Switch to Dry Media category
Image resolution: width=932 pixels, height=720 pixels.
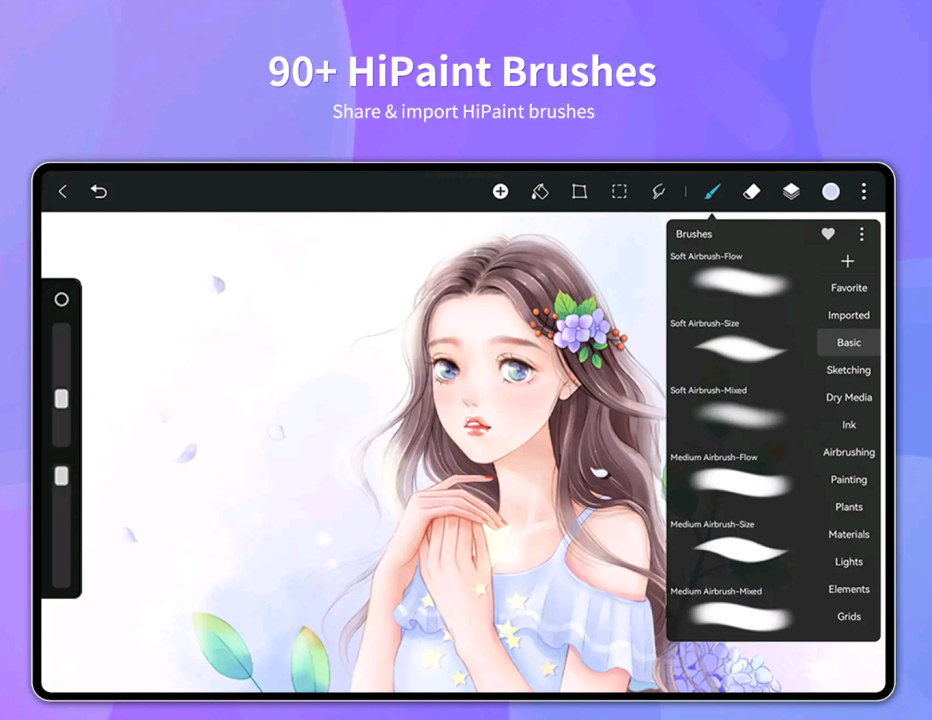tap(849, 397)
